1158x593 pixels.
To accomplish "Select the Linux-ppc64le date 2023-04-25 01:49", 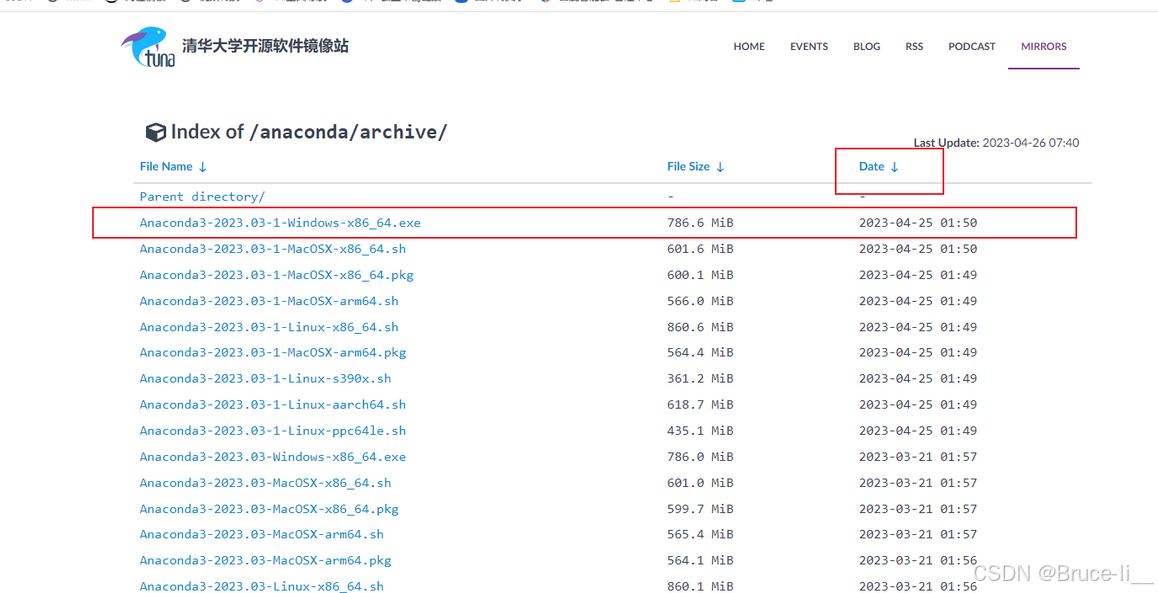I will point(918,431).
